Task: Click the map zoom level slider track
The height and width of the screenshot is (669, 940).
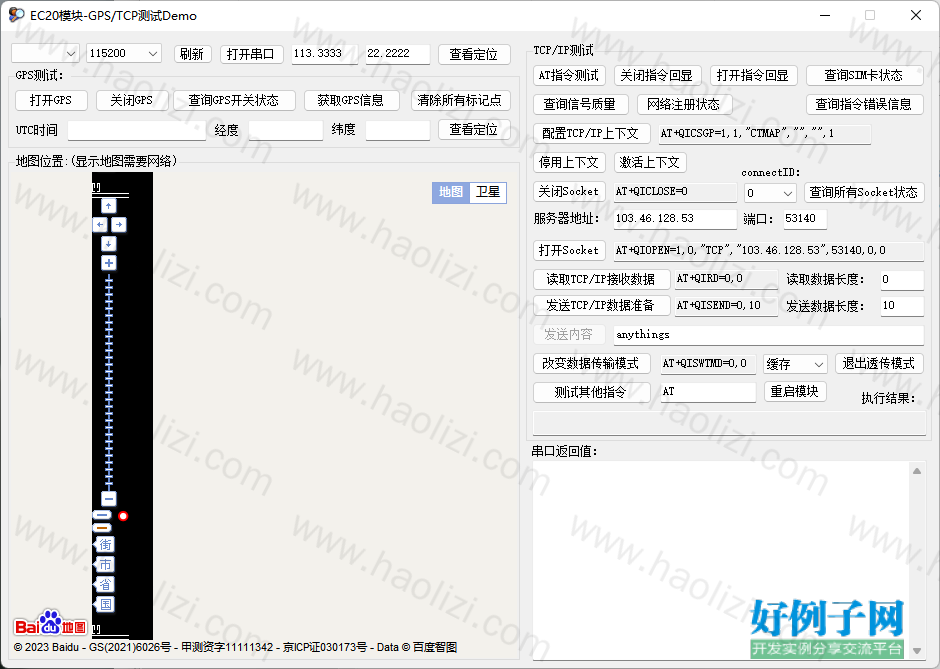Action: tap(109, 381)
